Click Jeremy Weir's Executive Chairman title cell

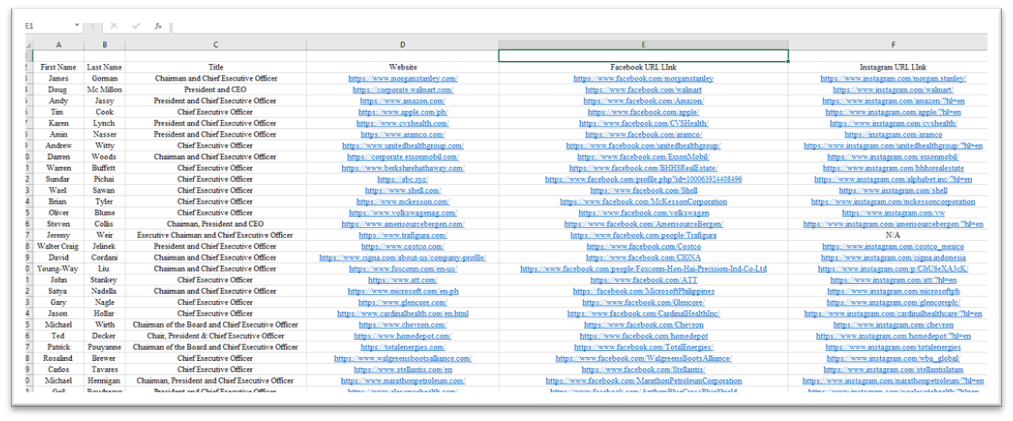(x=216, y=235)
